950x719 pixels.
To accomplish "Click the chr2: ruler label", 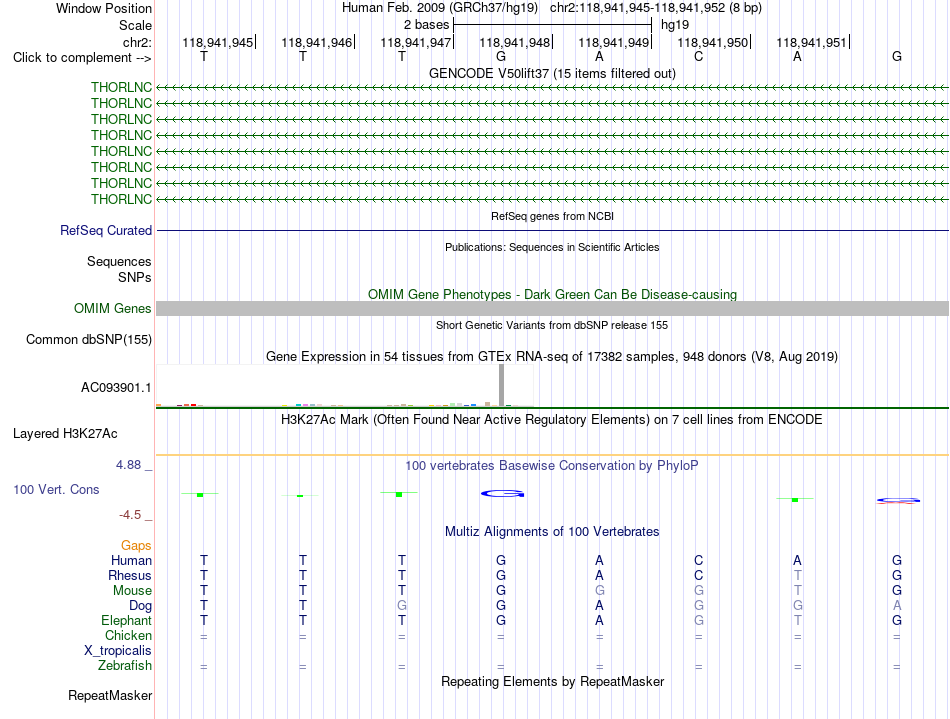I will coord(137,42).
